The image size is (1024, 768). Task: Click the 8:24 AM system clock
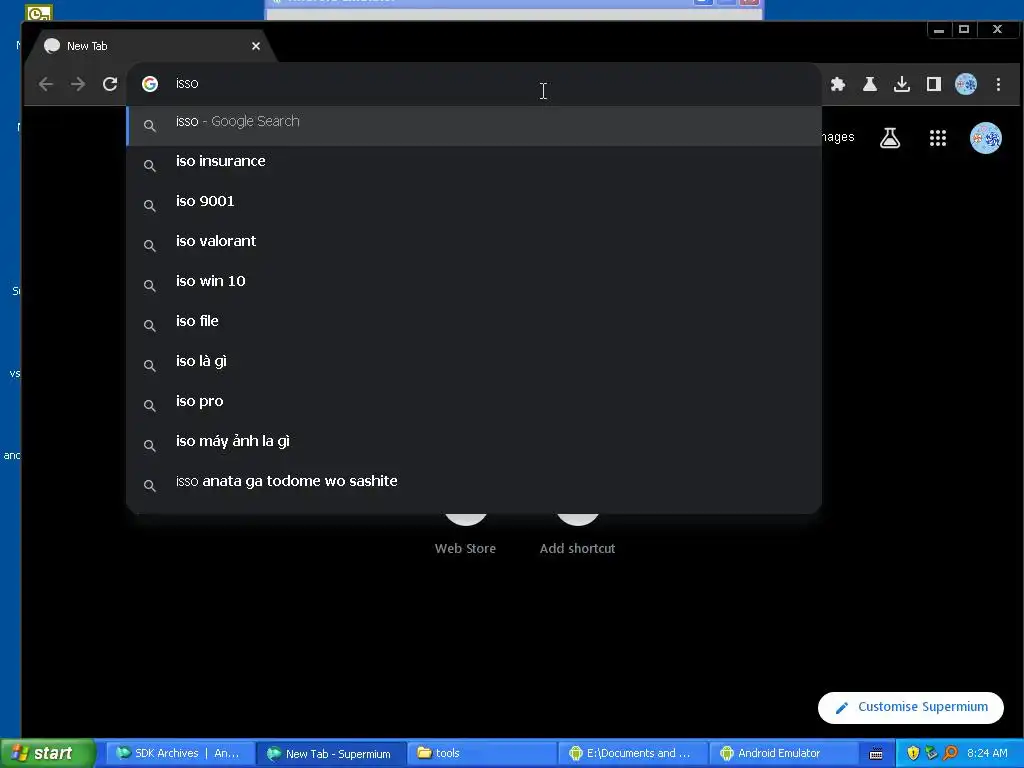click(x=987, y=754)
